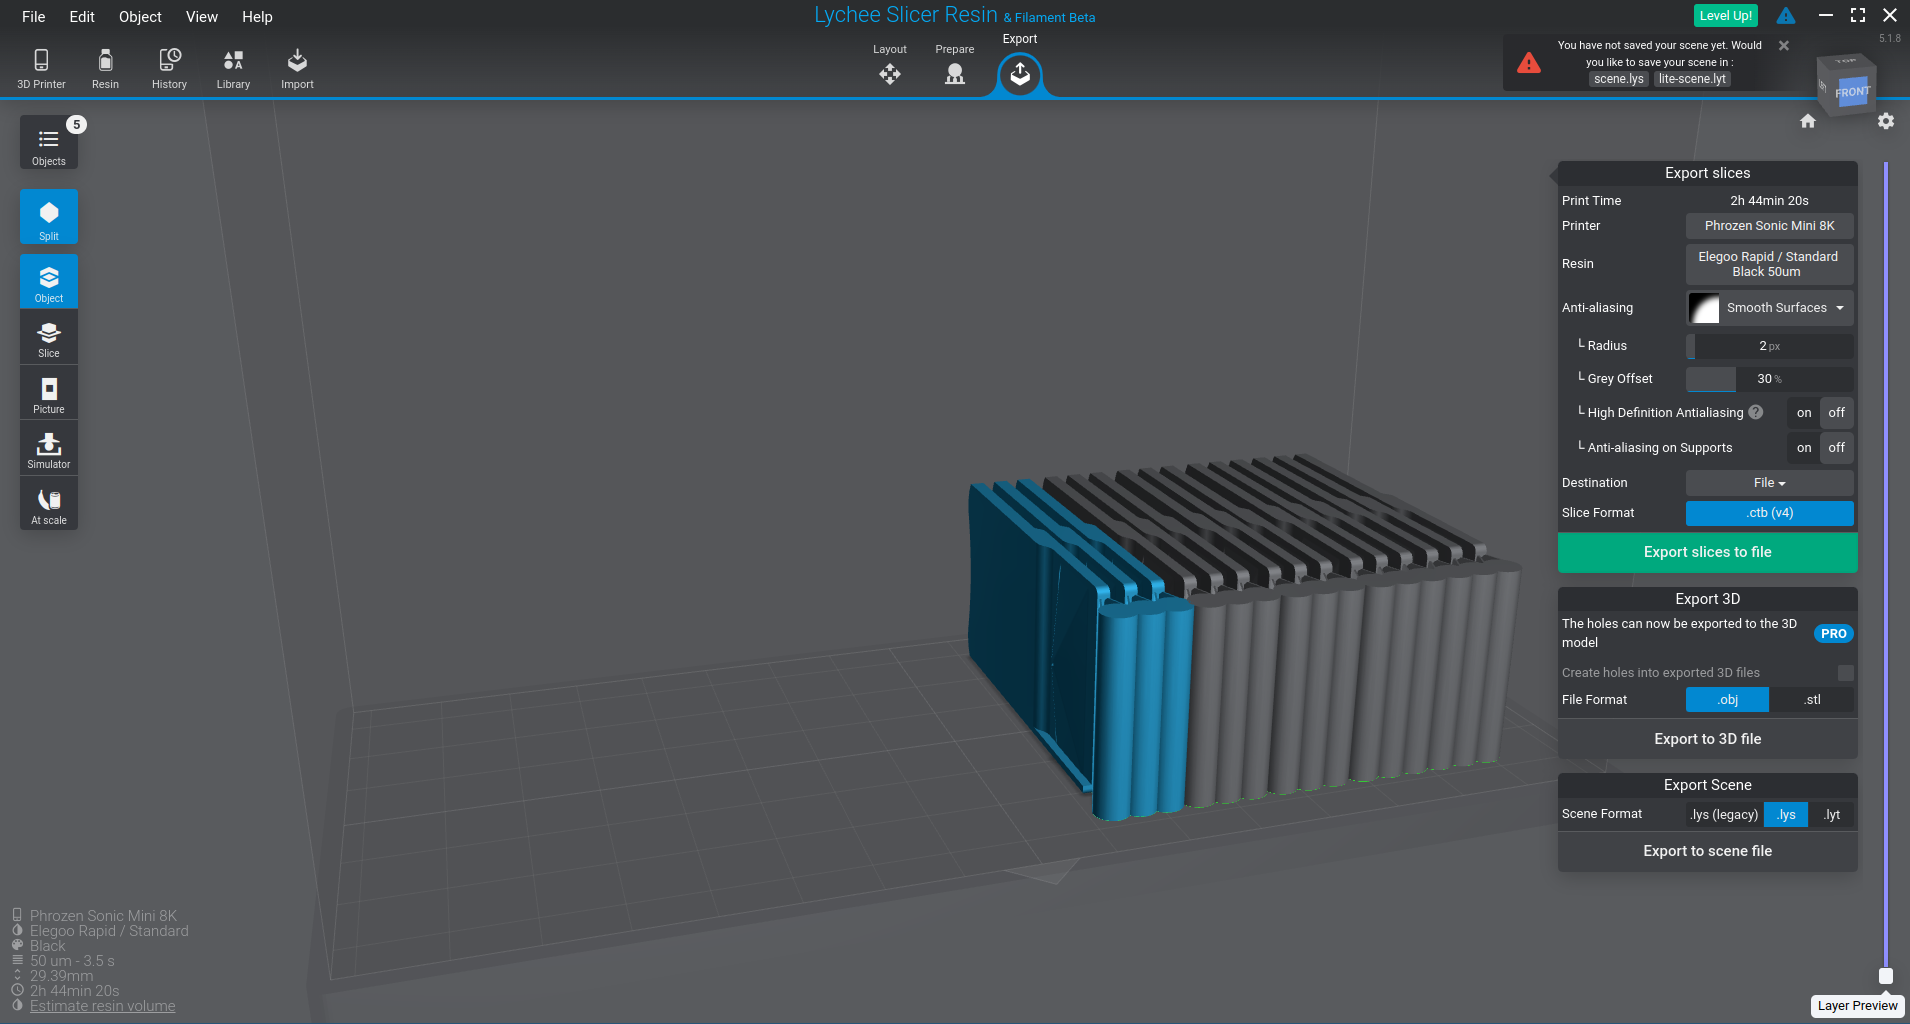Click the Filament Beta label
Viewport: 1910px width, 1024px height.
click(x=1049, y=18)
